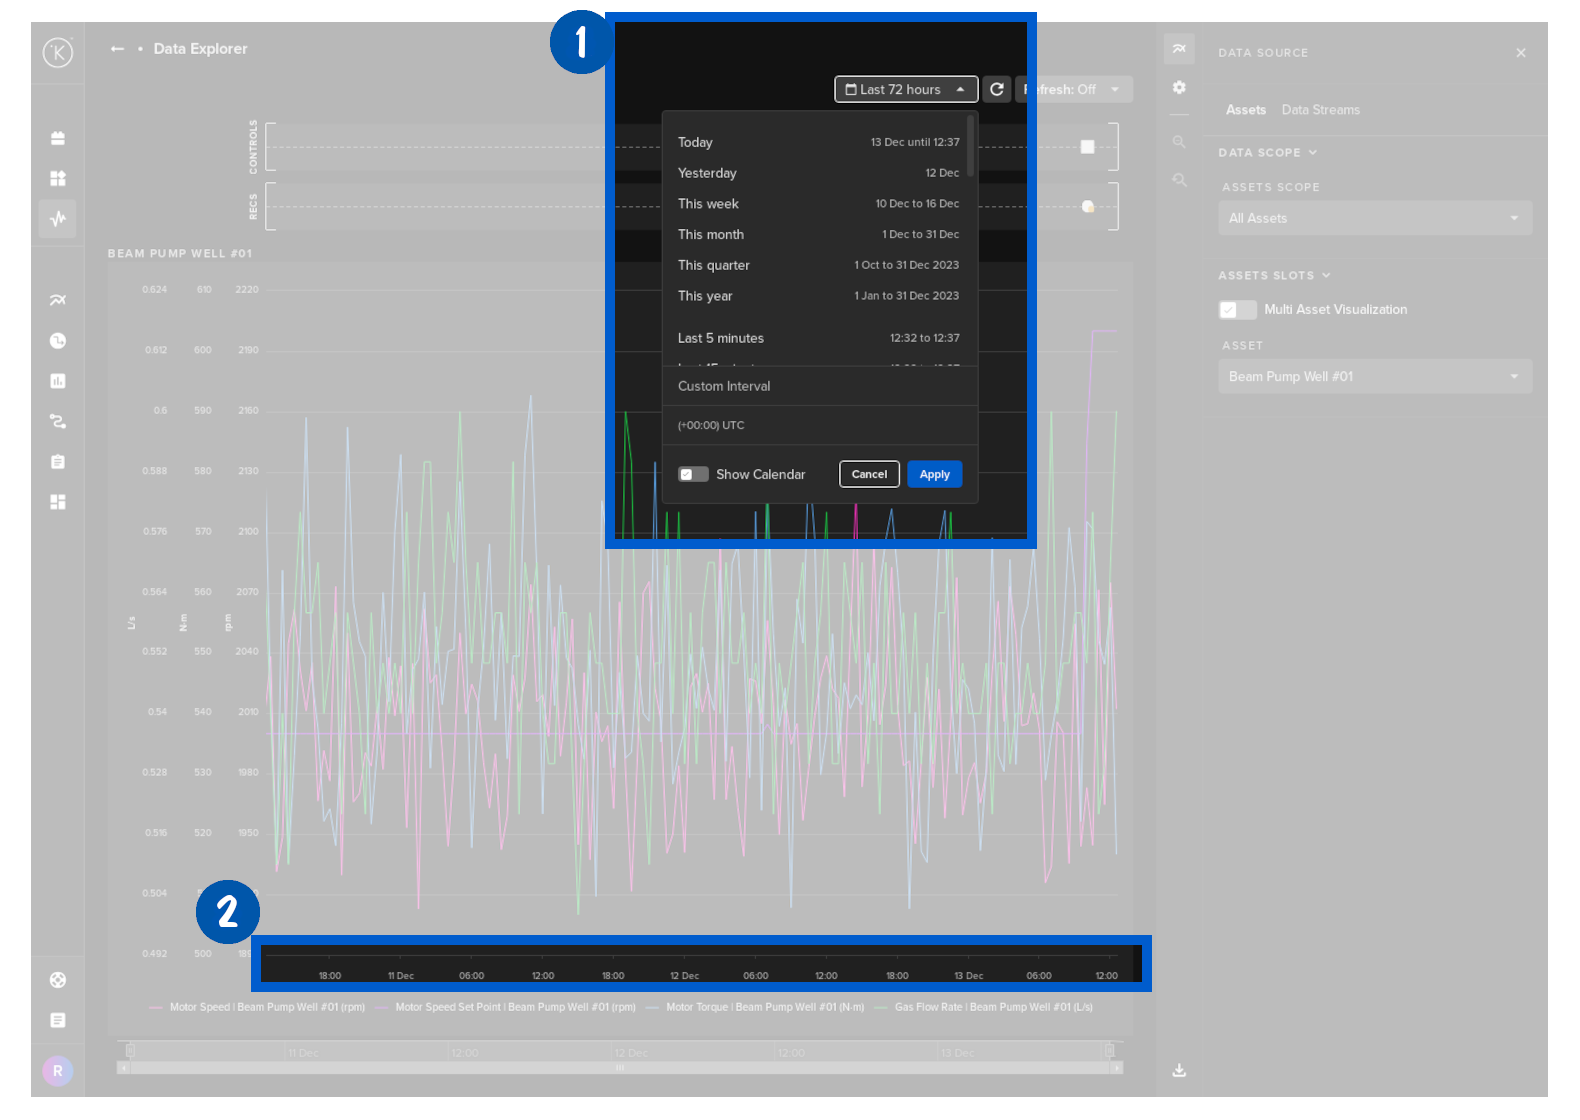Close the Data Source panel
This screenshot has height=1120, width=1580.
[x=1520, y=53]
